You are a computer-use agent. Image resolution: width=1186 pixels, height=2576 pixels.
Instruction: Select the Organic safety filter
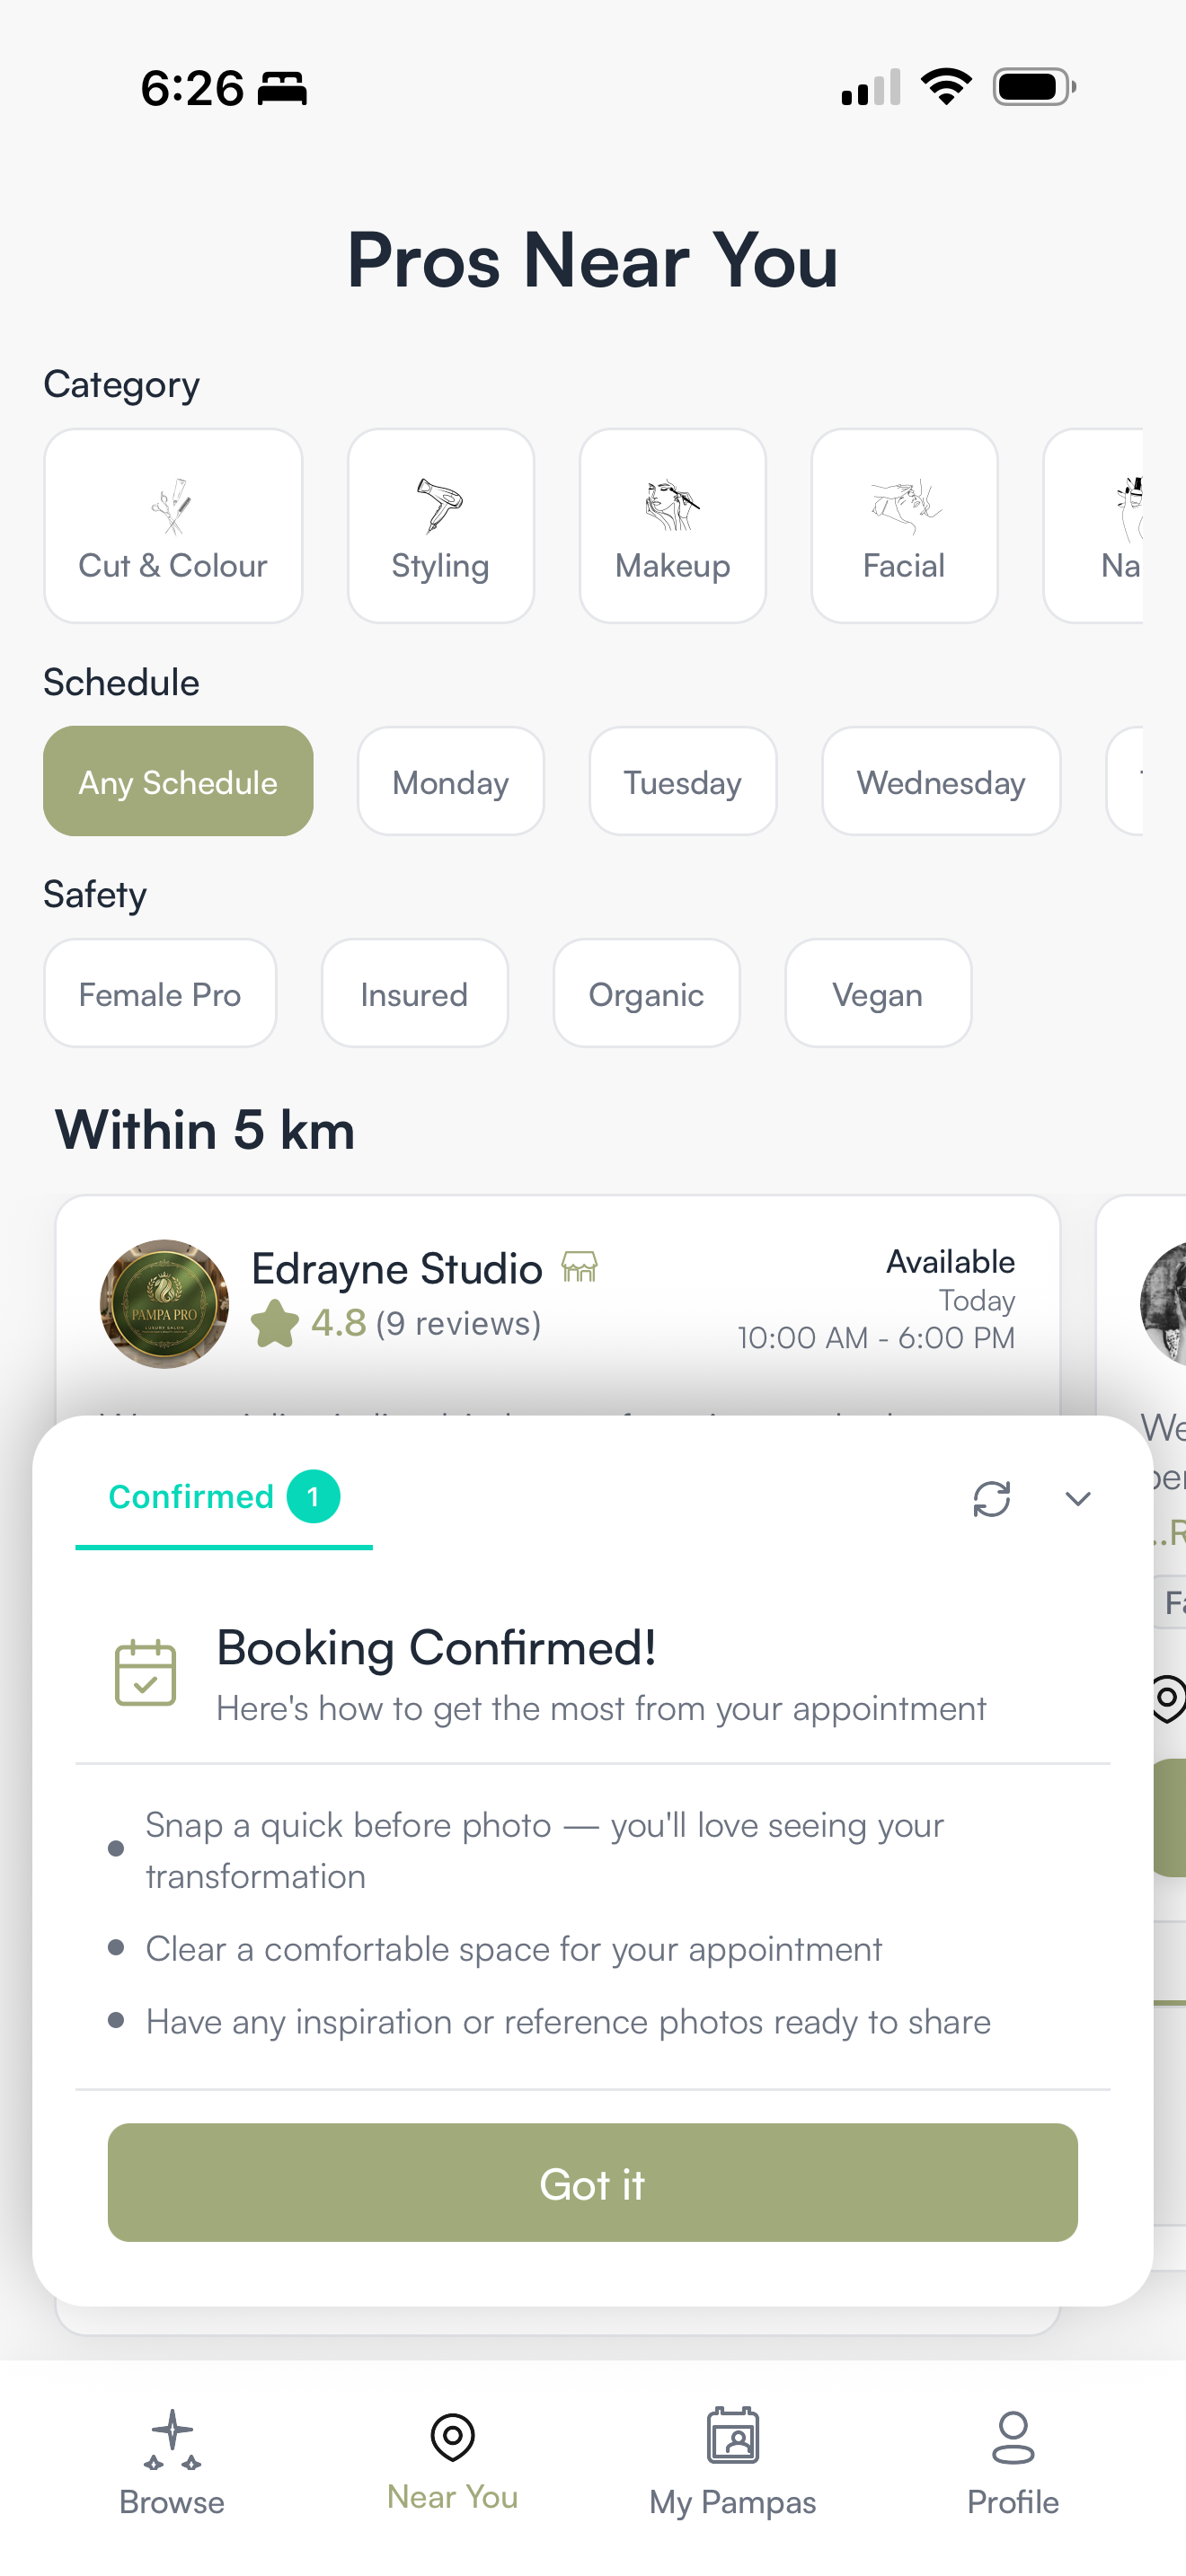647,994
